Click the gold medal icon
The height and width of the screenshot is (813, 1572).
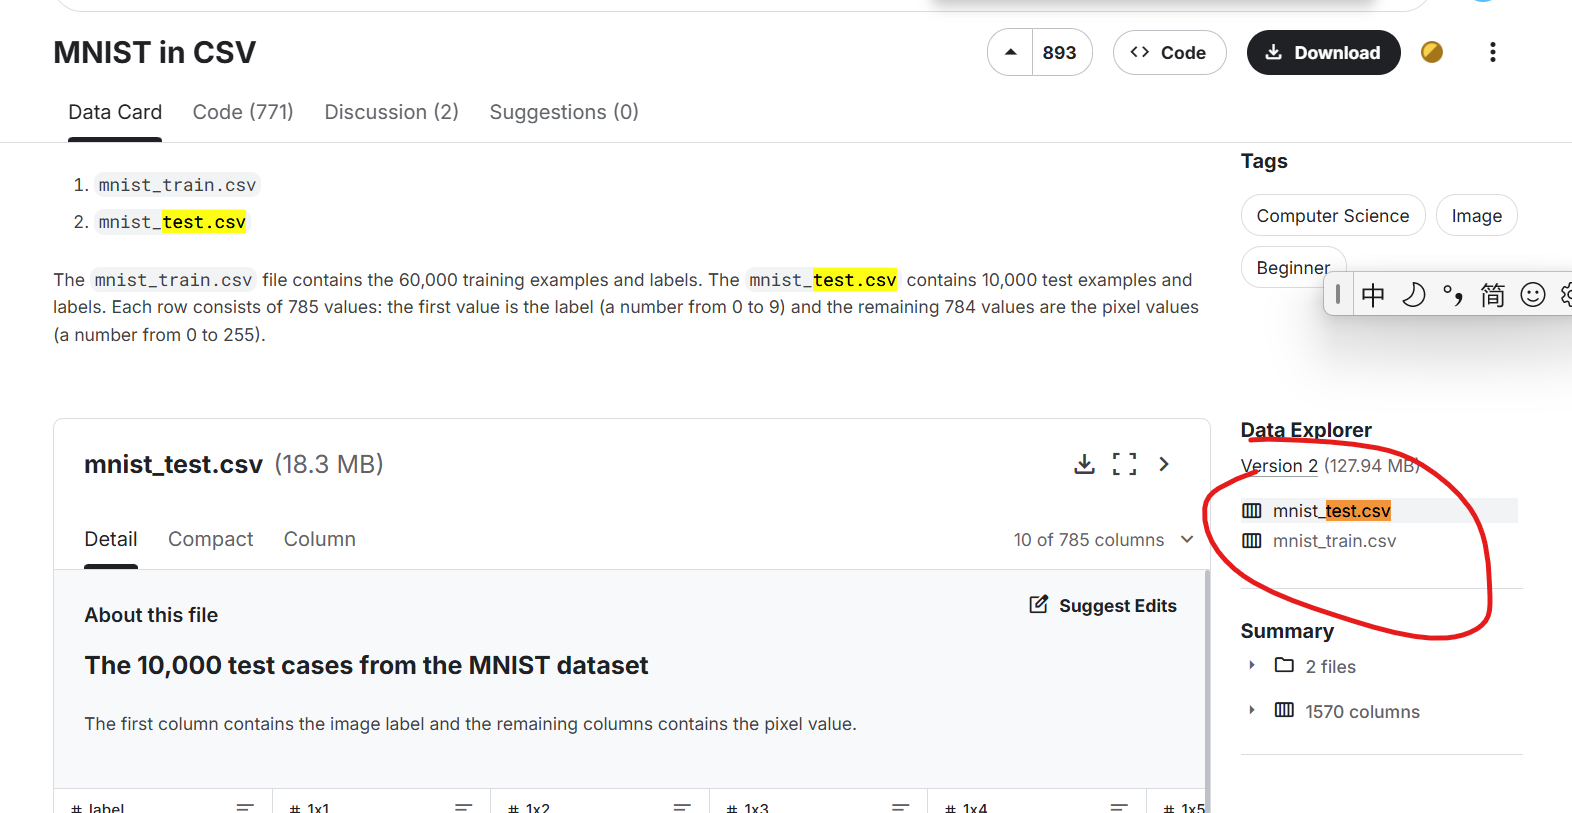click(x=1432, y=52)
